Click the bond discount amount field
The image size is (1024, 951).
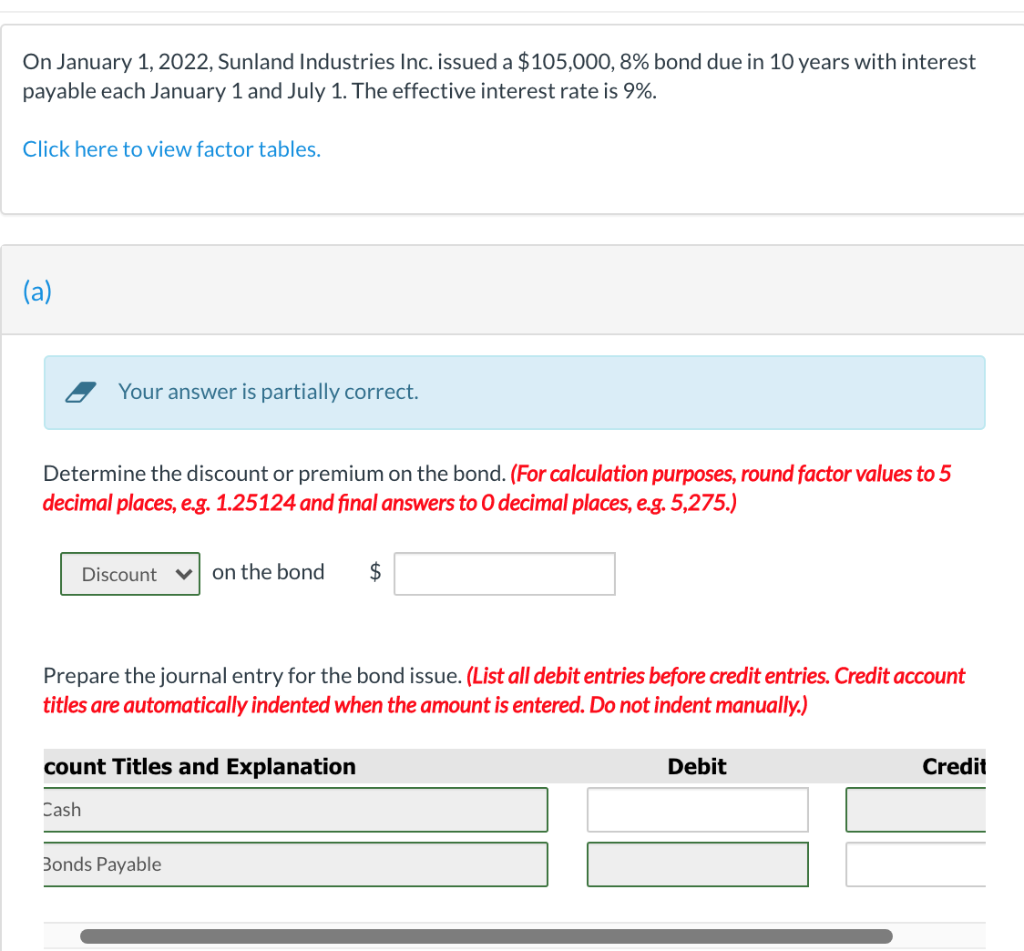pos(504,574)
